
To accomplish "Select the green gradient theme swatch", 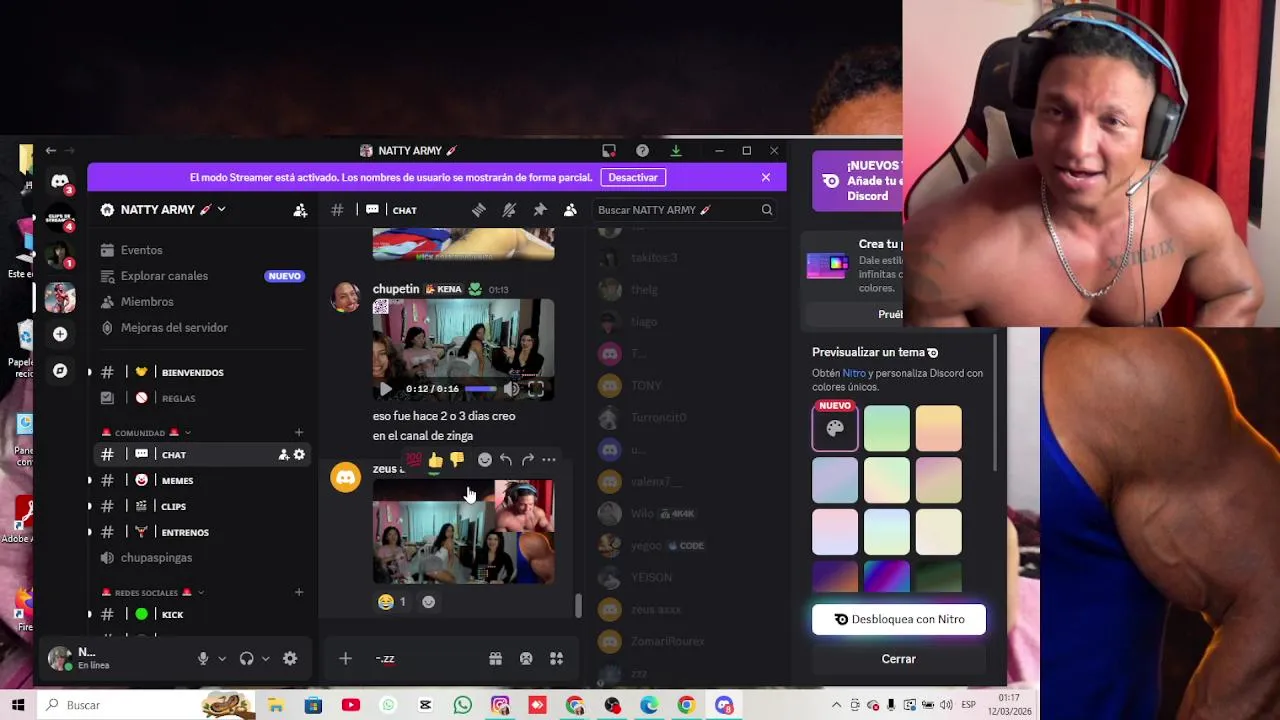I will (x=887, y=428).
